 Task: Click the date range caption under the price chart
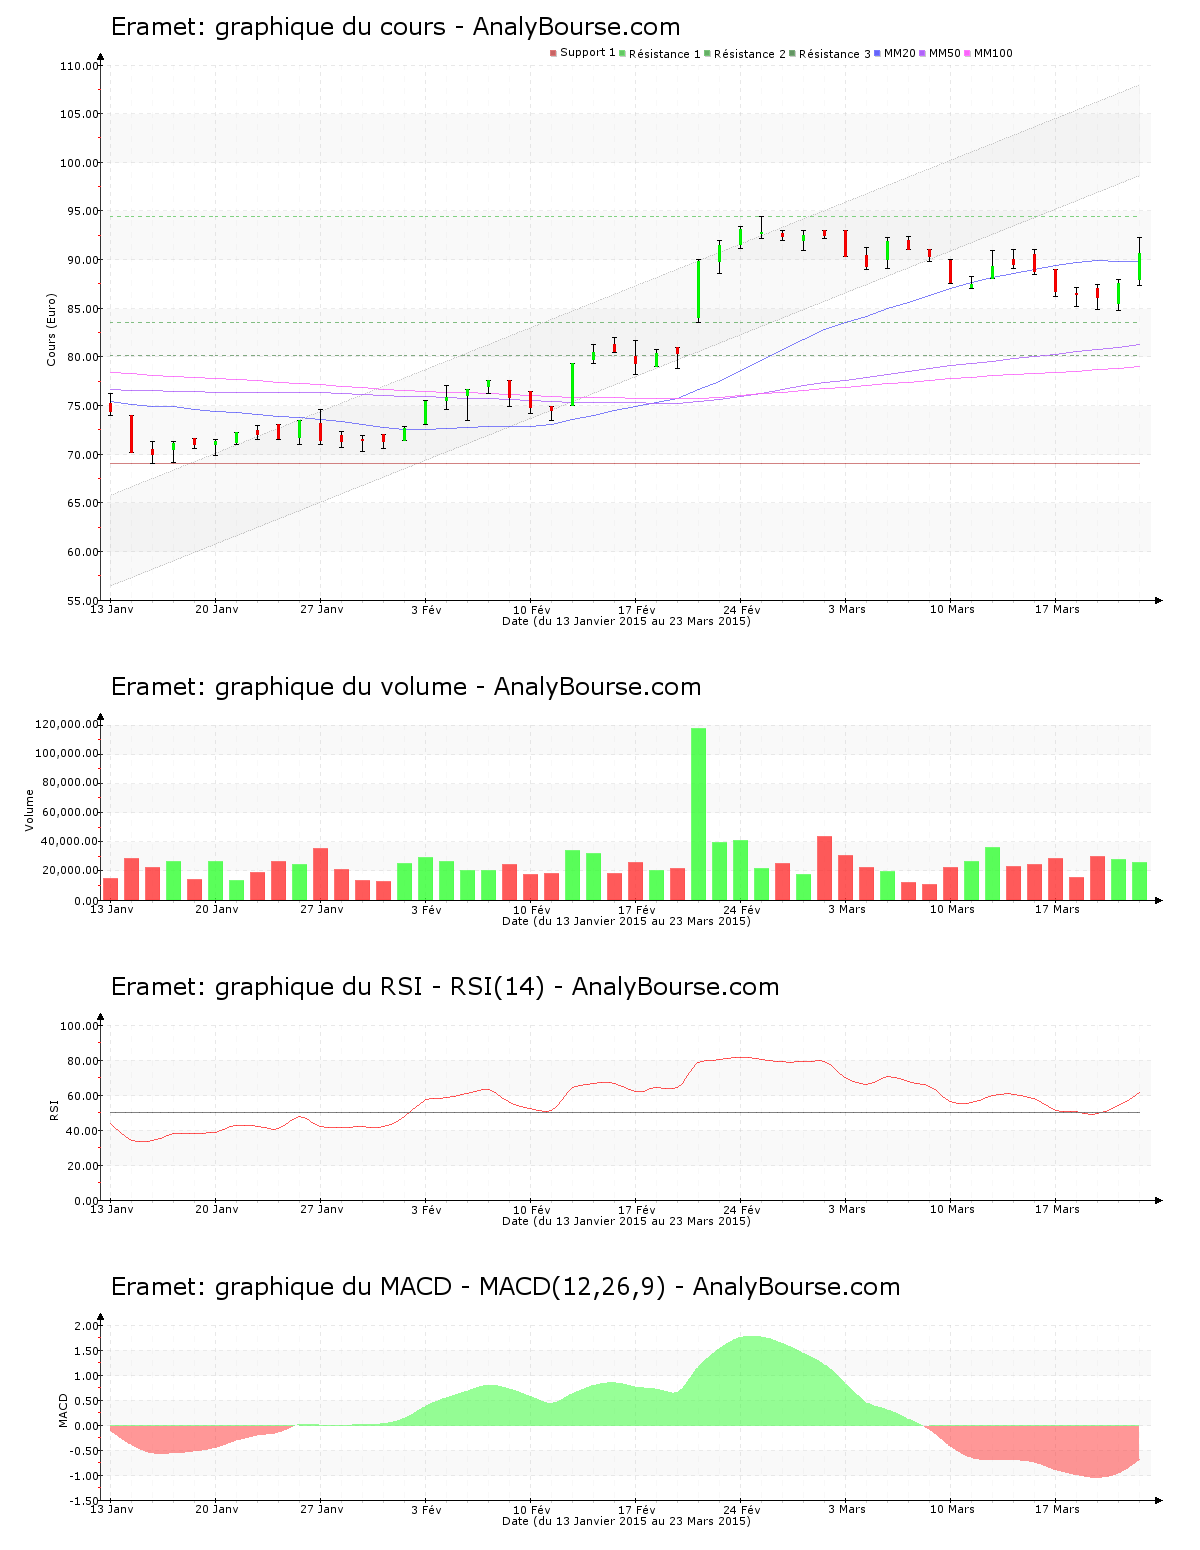pyautogui.click(x=626, y=621)
